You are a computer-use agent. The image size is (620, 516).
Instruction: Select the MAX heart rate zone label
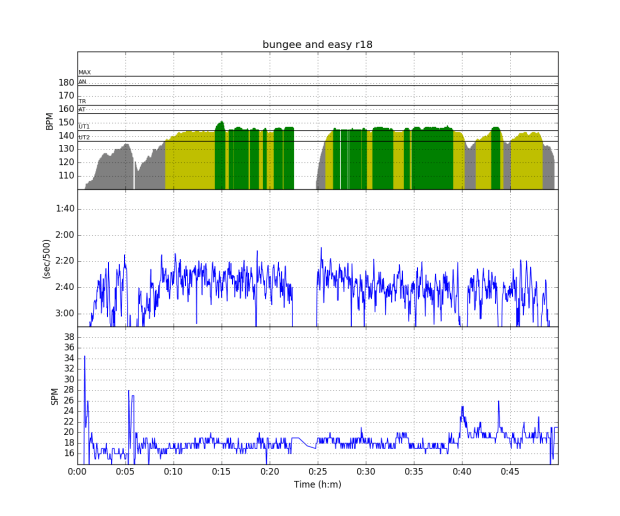pyautogui.click(x=84, y=73)
